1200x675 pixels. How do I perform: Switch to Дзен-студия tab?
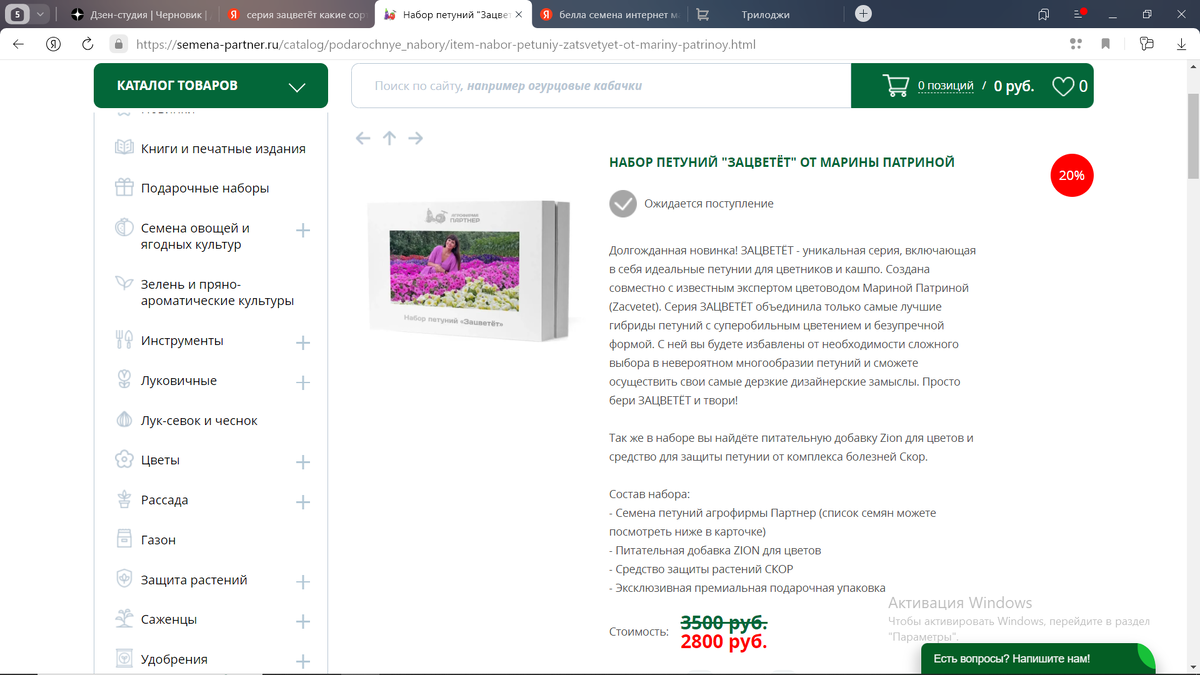[138, 15]
